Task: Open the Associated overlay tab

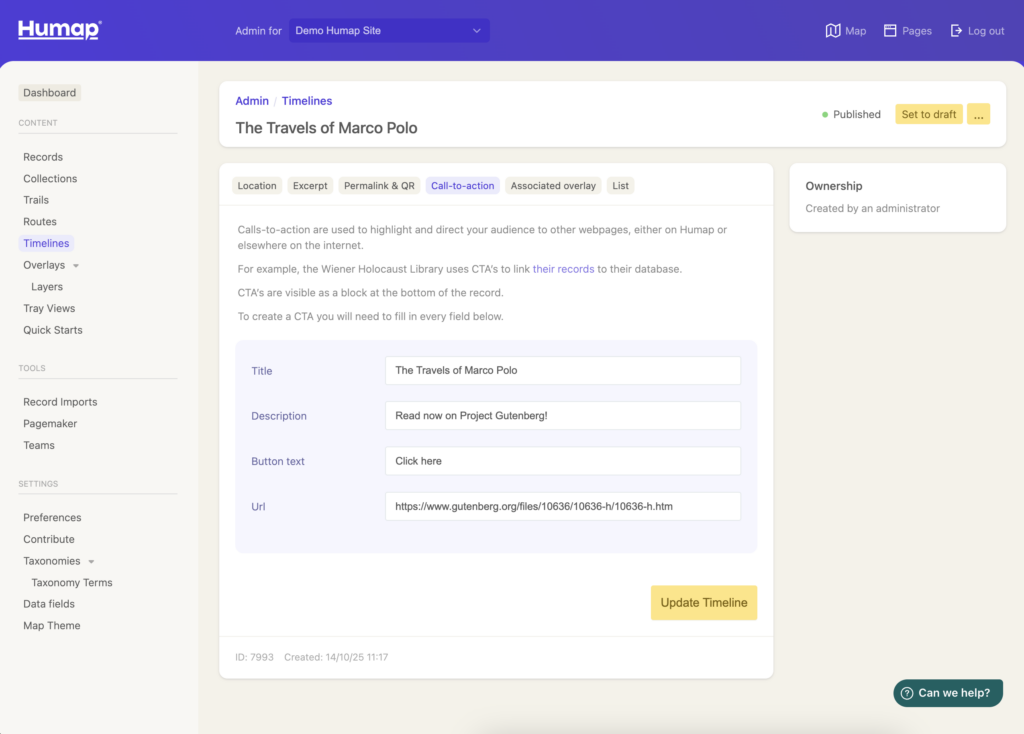Action: [553, 186]
